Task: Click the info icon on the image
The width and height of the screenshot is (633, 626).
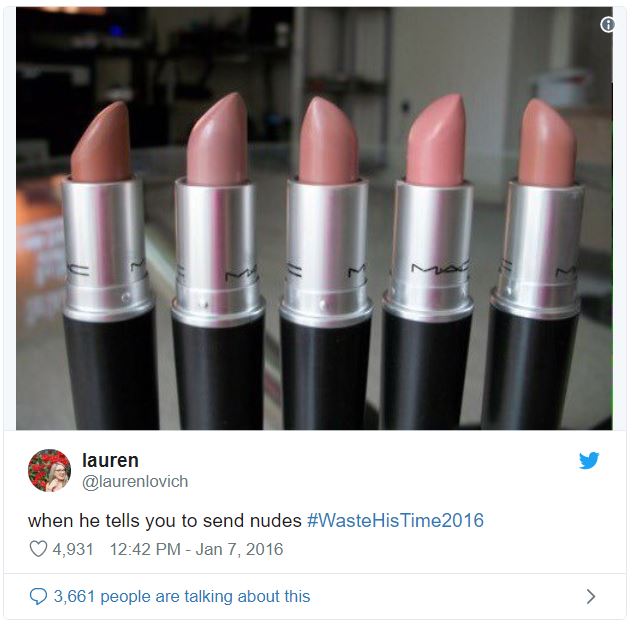Action: (607, 25)
